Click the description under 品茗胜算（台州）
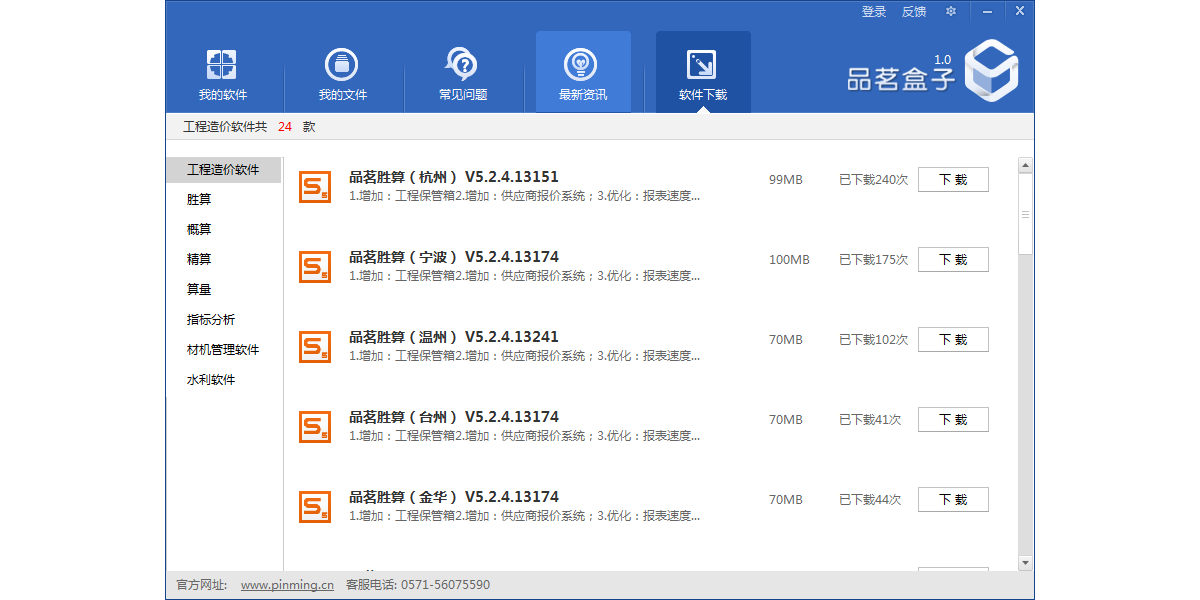This screenshot has width=1200, height=600. click(x=525, y=436)
